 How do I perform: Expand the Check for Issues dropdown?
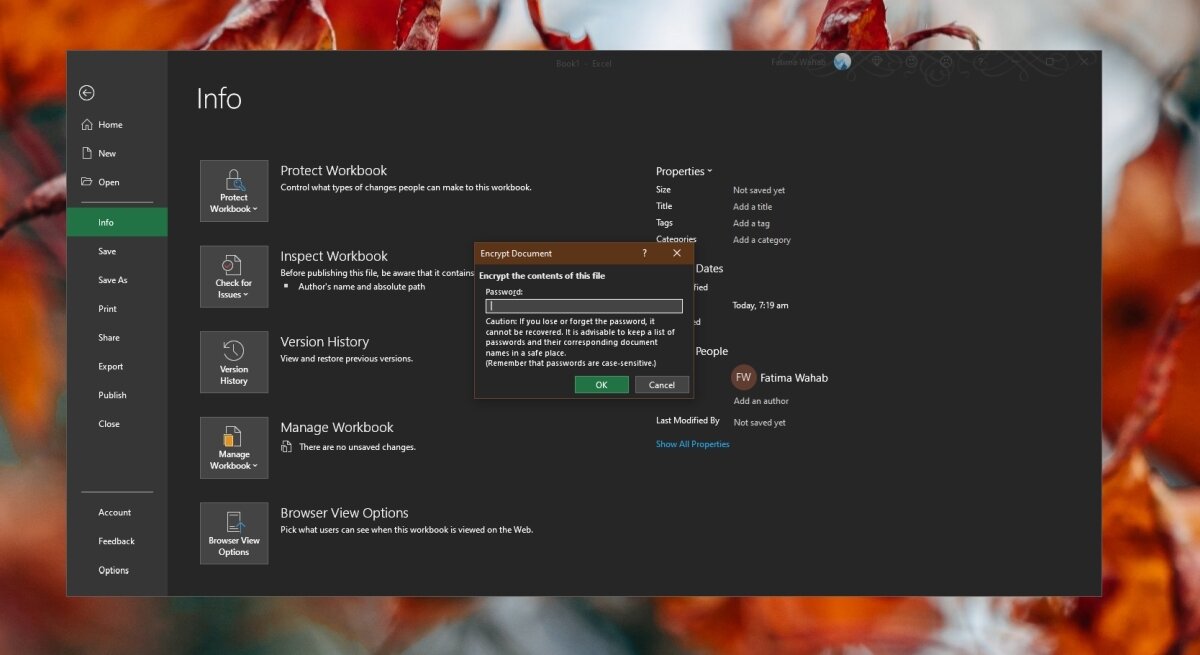(x=234, y=277)
